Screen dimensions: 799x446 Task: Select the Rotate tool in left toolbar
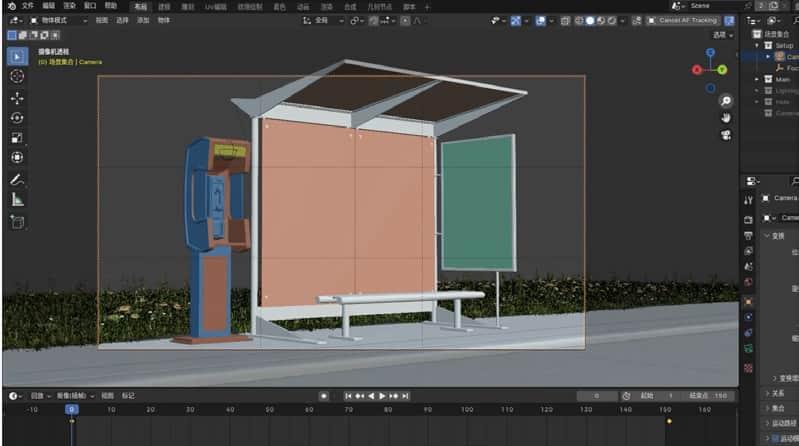(17, 118)
